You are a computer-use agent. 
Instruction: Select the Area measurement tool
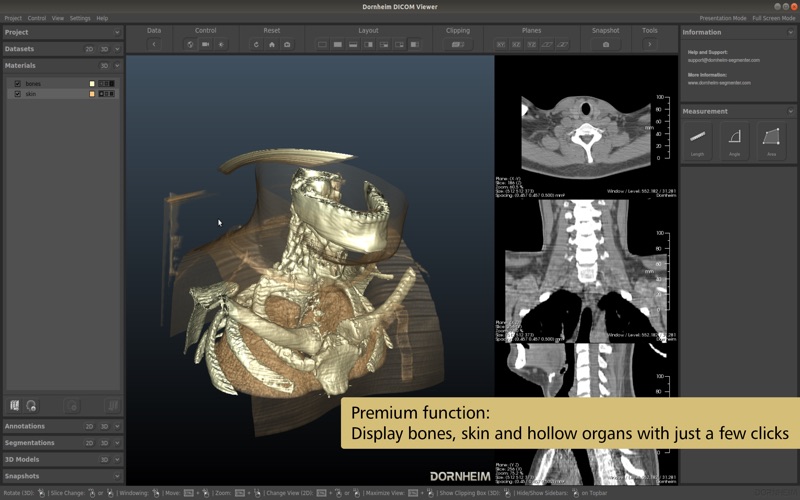tap(771, 138)
